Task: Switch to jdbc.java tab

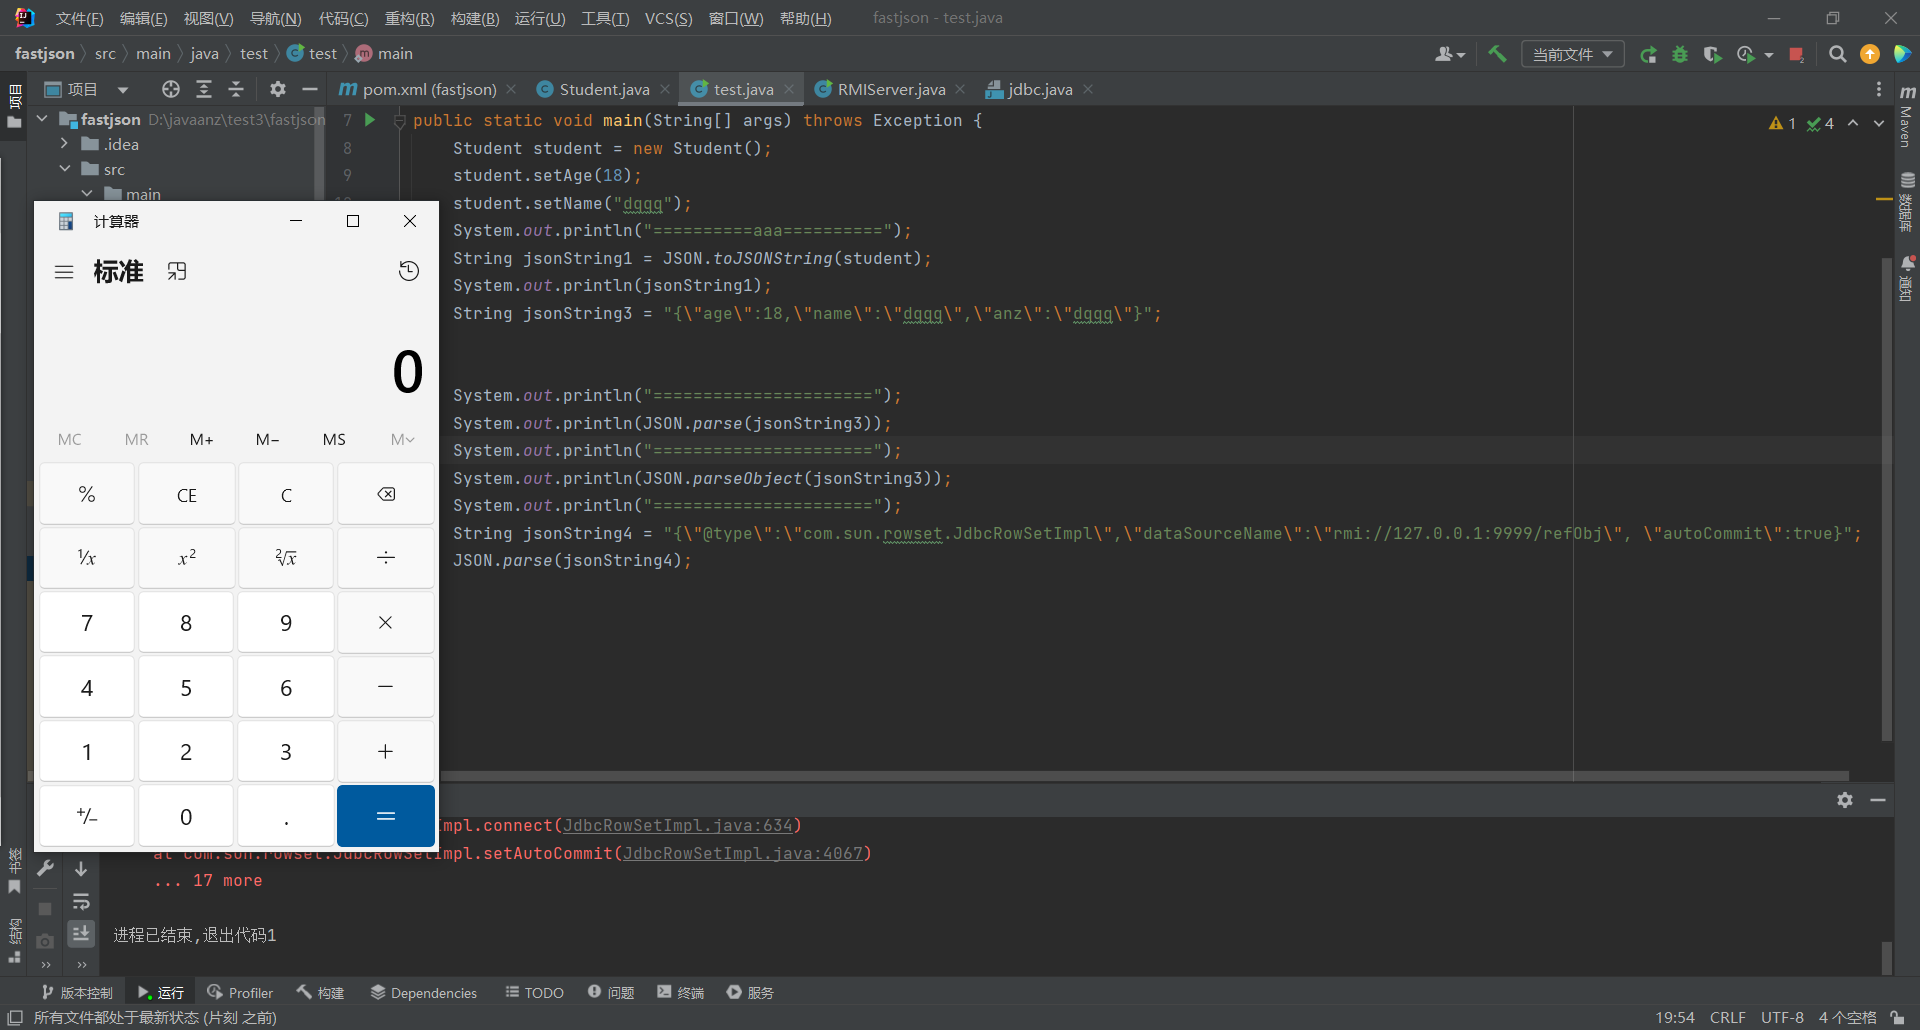Action: pyautogui.click(x=1029, y=89)
